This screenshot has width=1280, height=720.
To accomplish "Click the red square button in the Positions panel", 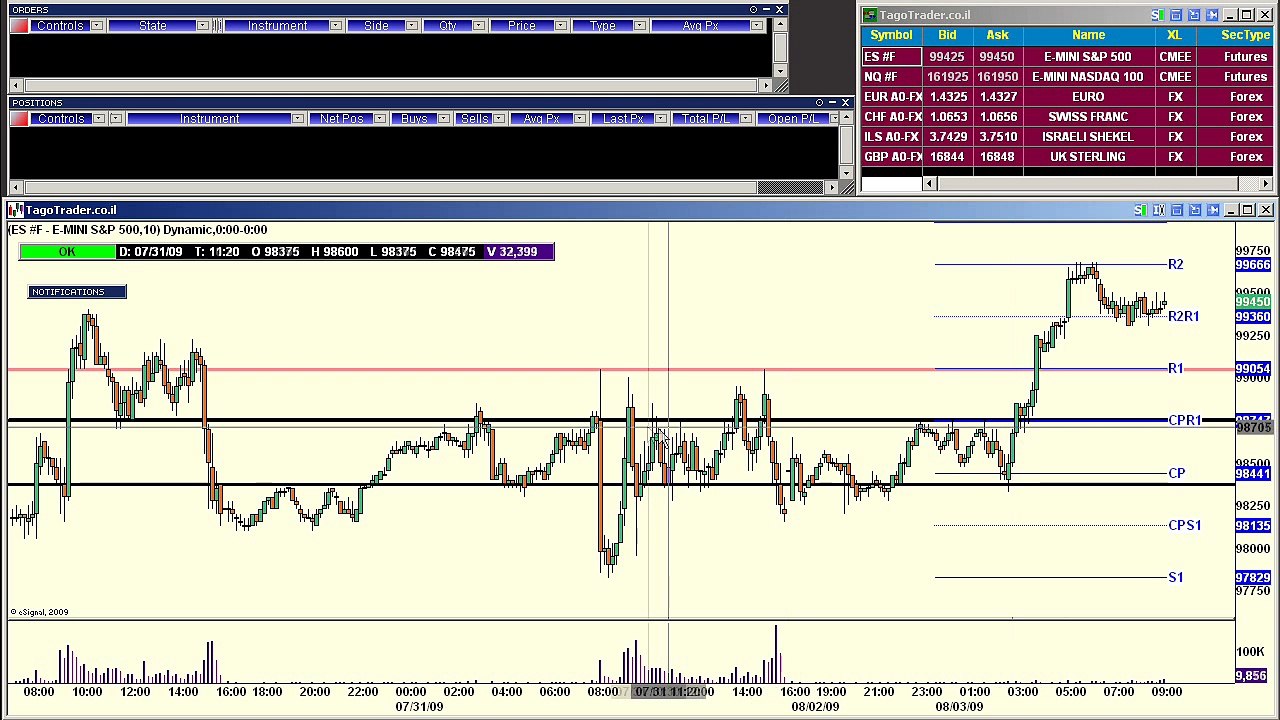I will (19, 119).
